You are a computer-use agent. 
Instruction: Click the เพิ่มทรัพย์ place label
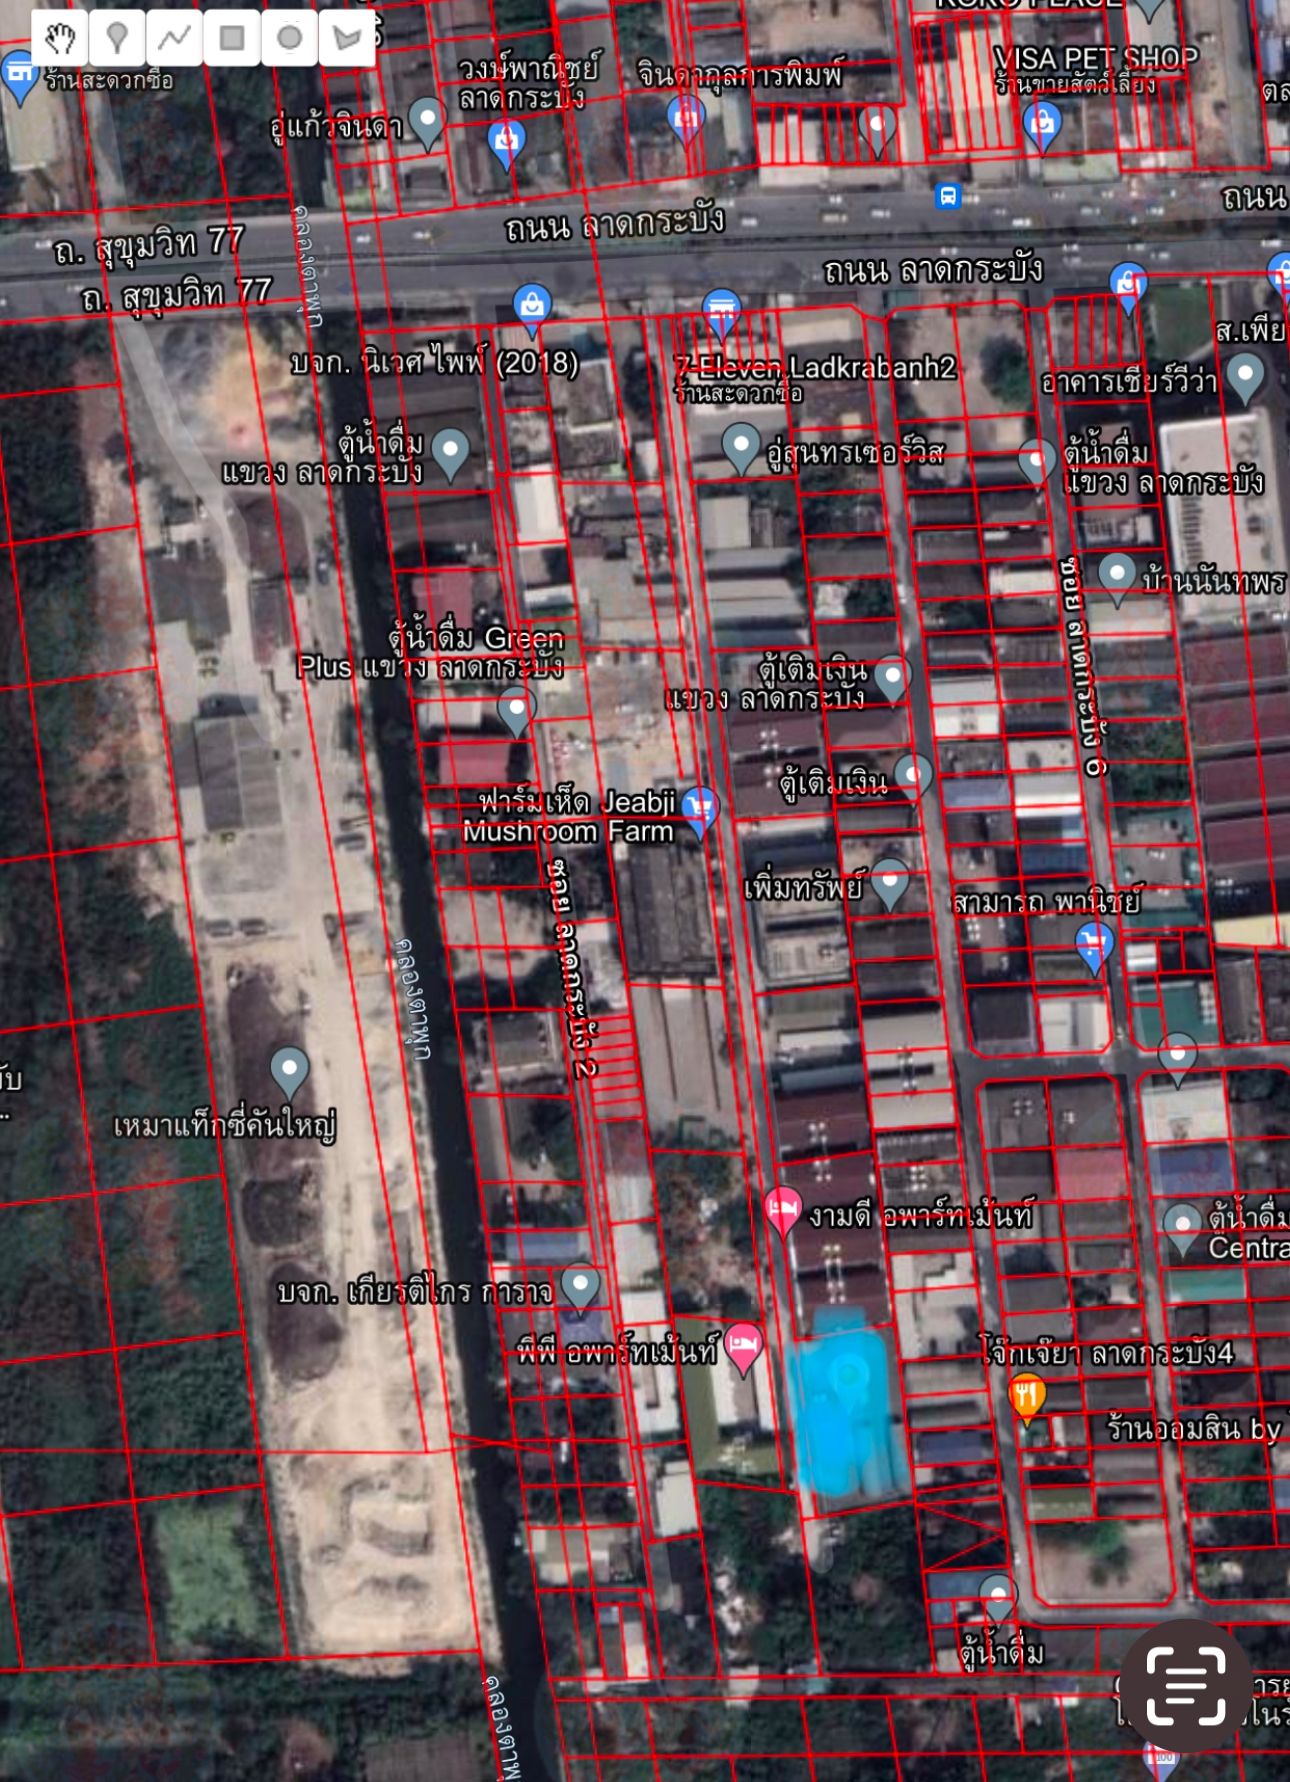tap(803, 887)
